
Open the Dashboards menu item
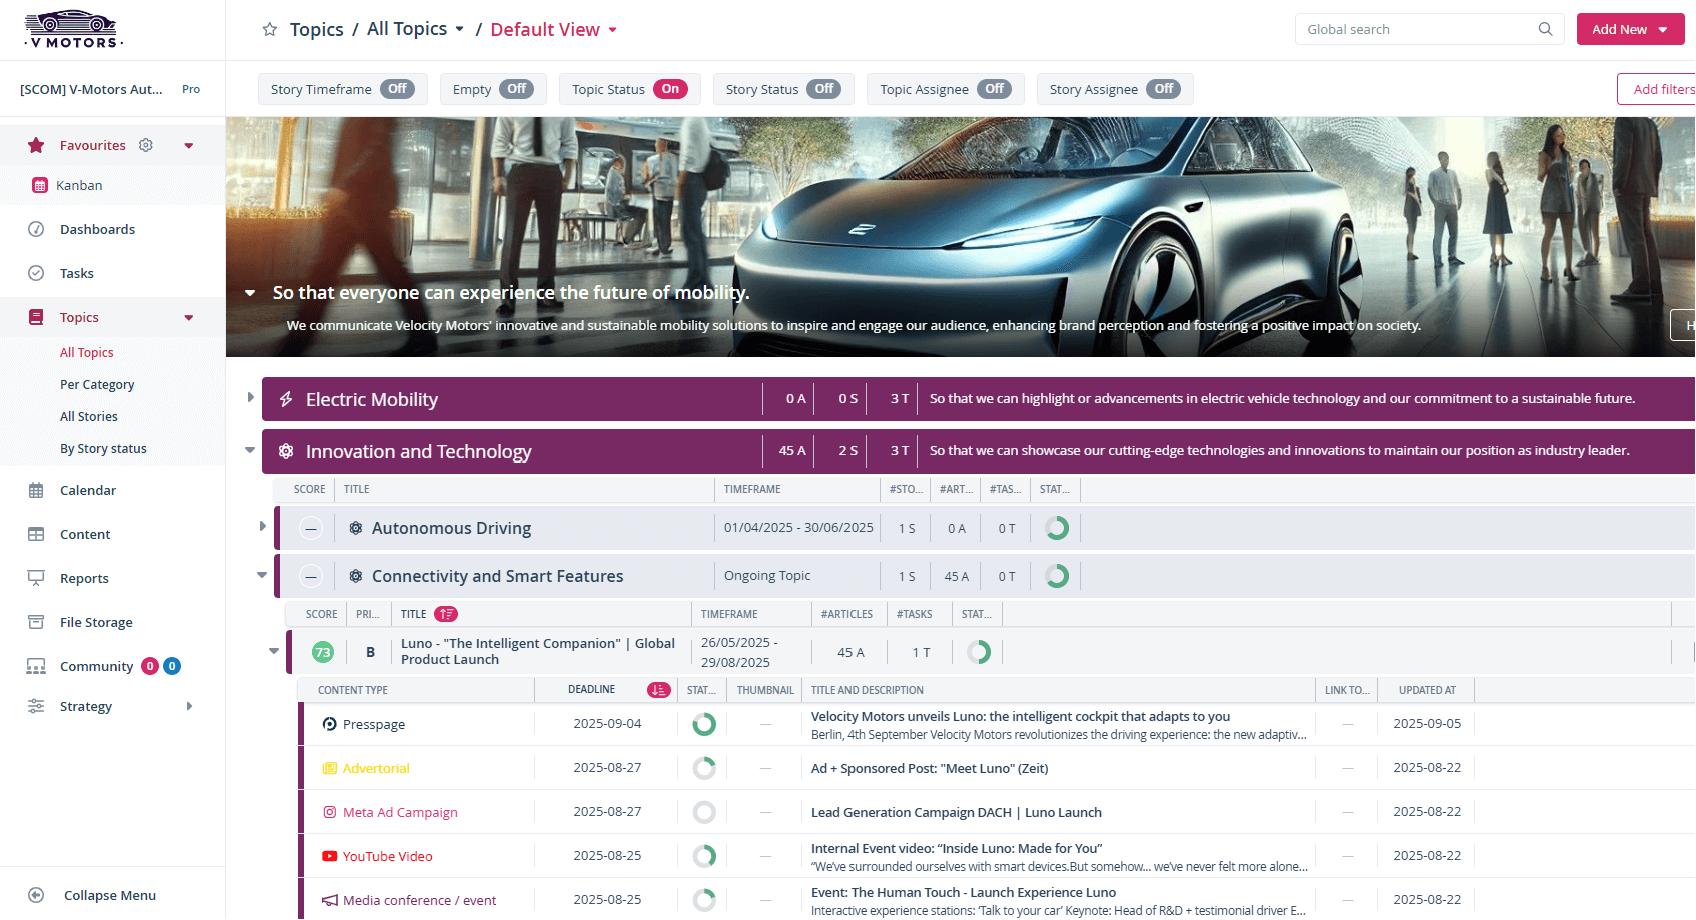[97, 229]
